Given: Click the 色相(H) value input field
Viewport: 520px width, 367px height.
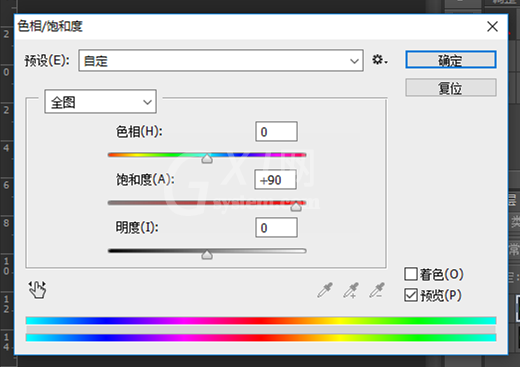Looking at the screenshot, I should (x=276, y=132).
